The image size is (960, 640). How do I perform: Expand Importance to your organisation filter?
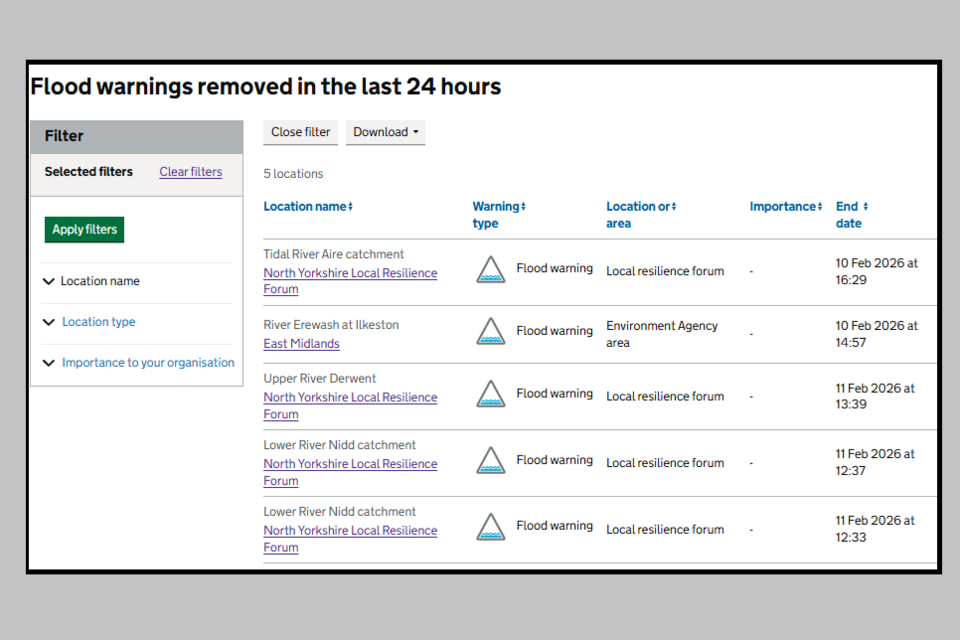click(147, 363)
